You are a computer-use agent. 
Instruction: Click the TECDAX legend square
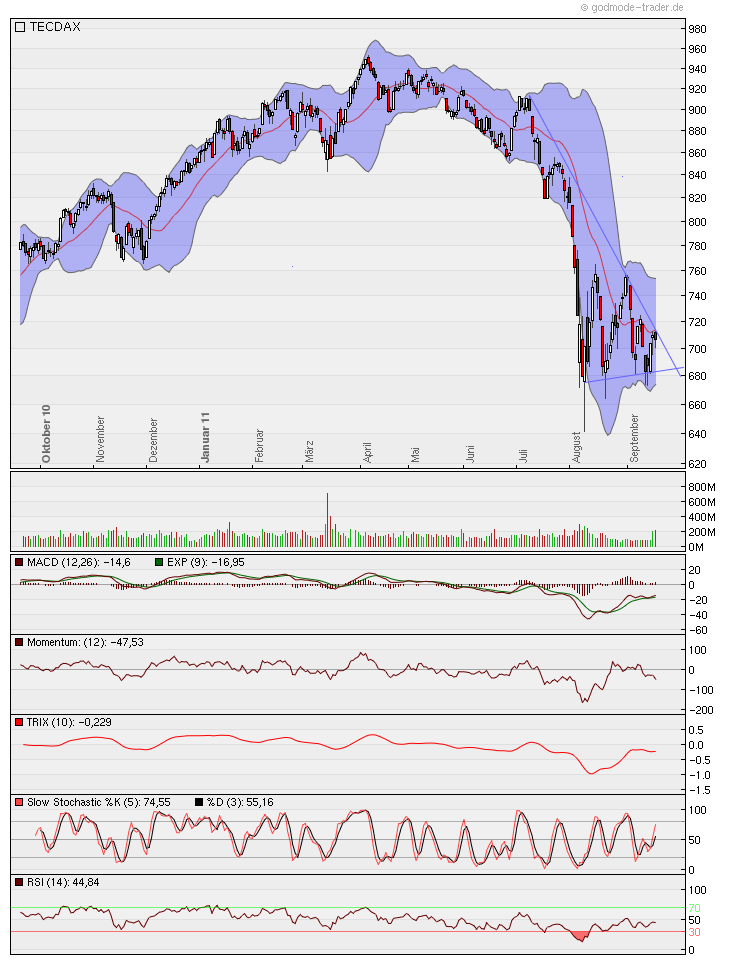click(20, 27)
